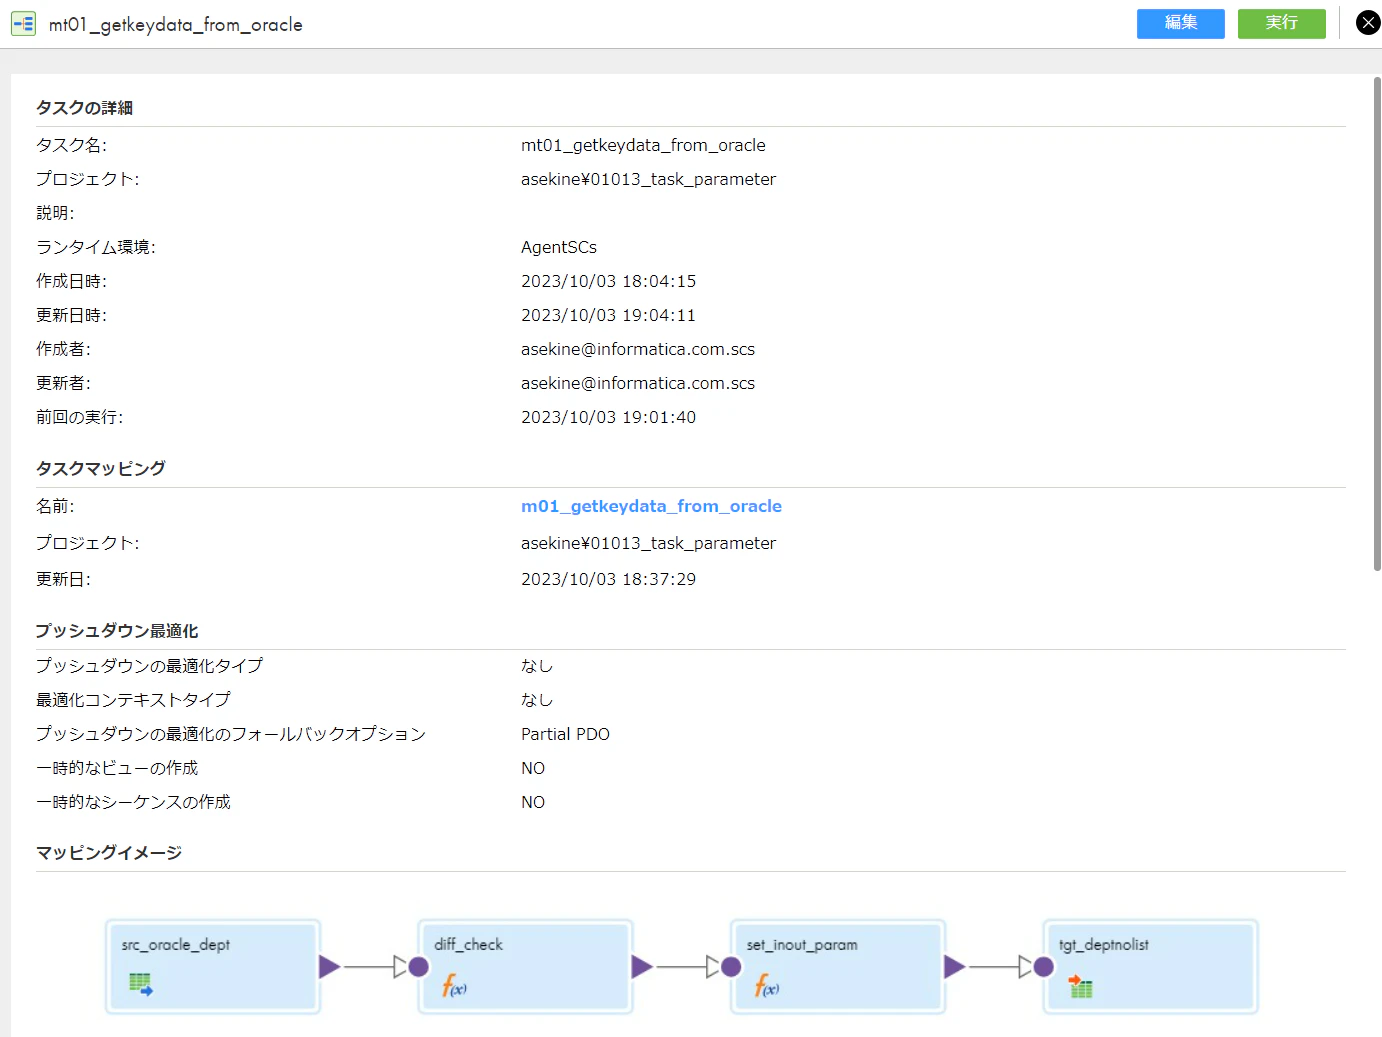This screenshot has width=1382, height=1037.
Task: Click the input port circle of set_inout_param
Action: [731, 966]
